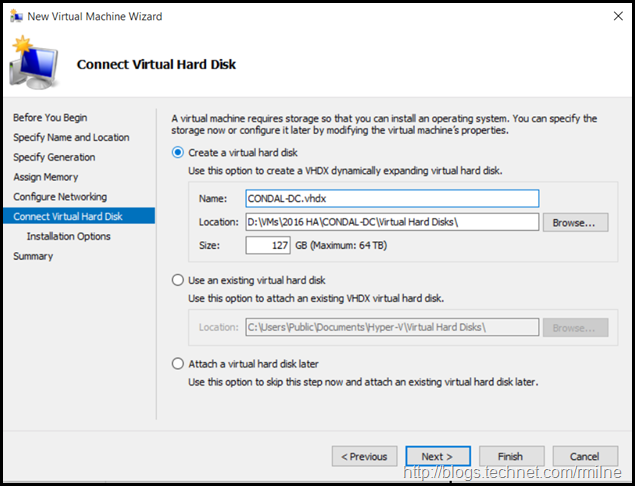Open 'Specify Name and Location' step
Viewport: 635px width, 486px height.
tap(71, 137)
